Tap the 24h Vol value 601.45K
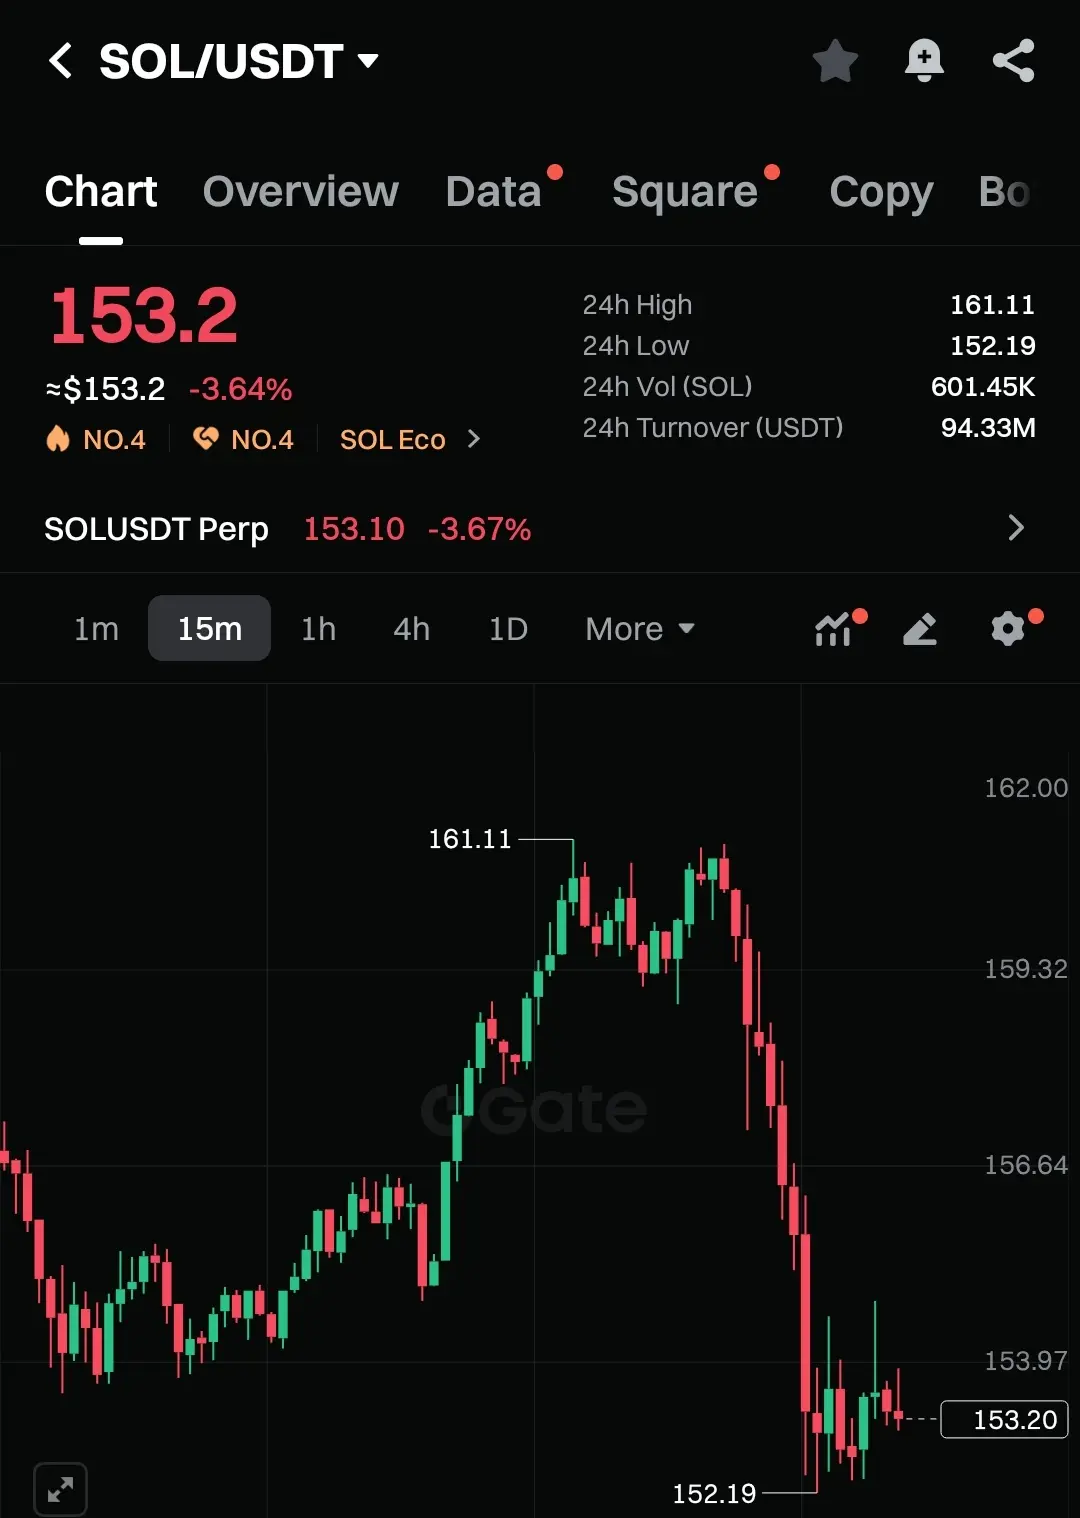Screen dimensions: 1080x1518 point(983,387)
